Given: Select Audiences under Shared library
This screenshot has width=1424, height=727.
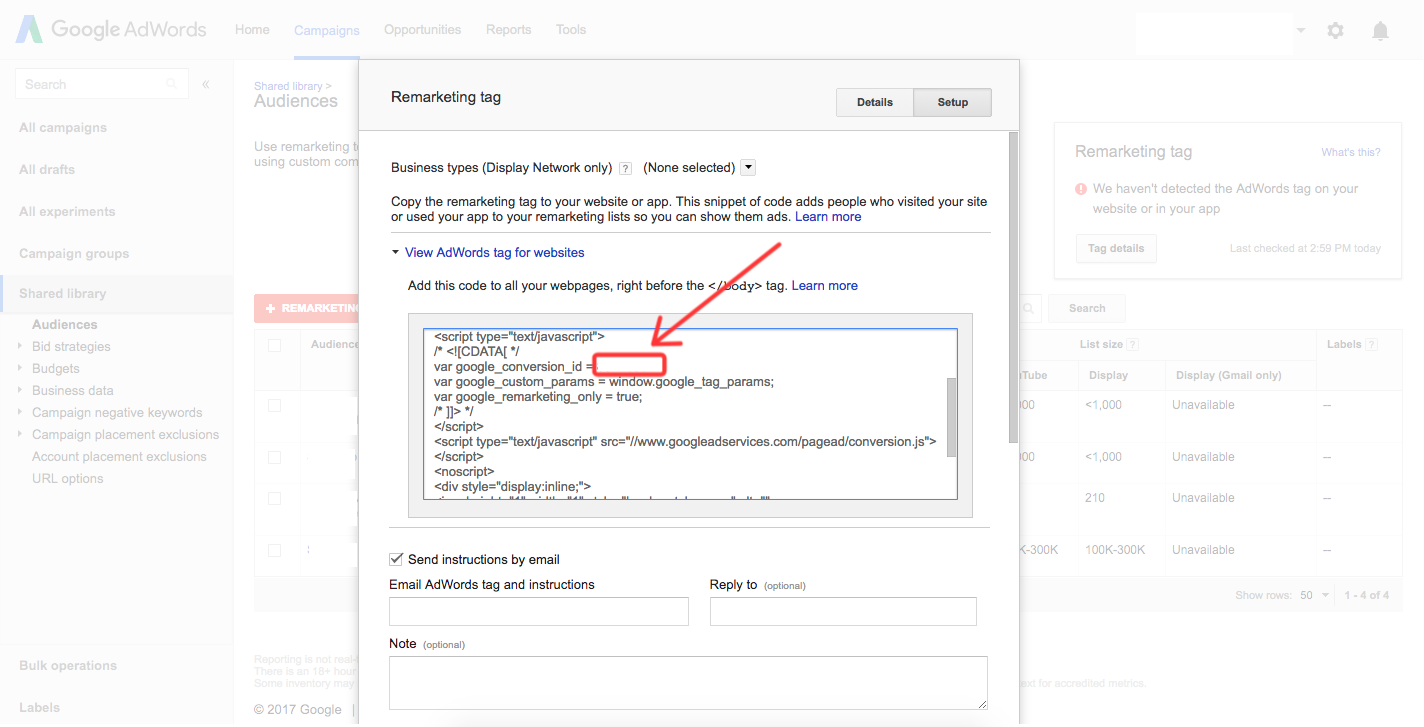Looking at the screenshot, I should coord(65,325).
